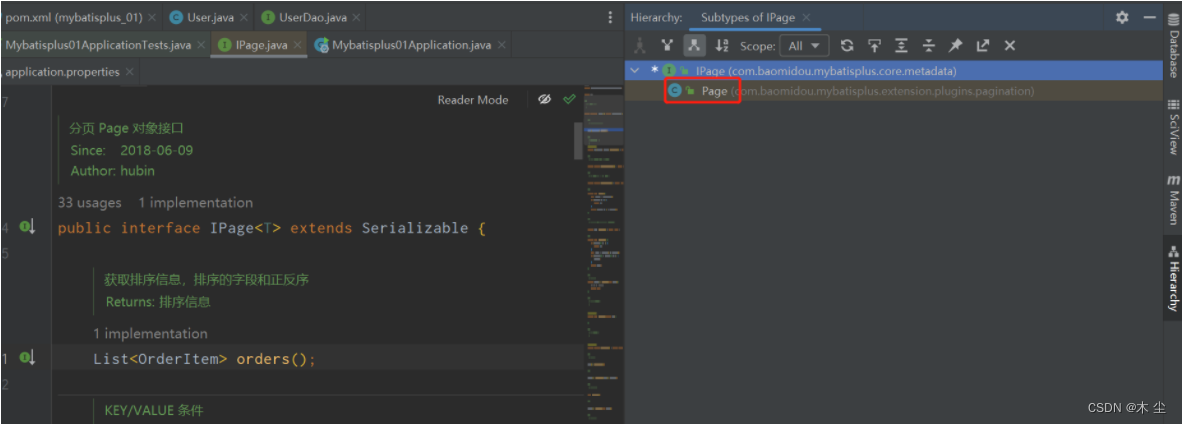Show the class hierarchy in Hierarchy toolbar
The width and height of the screenshot is (1182, 424).
[640, 46]
